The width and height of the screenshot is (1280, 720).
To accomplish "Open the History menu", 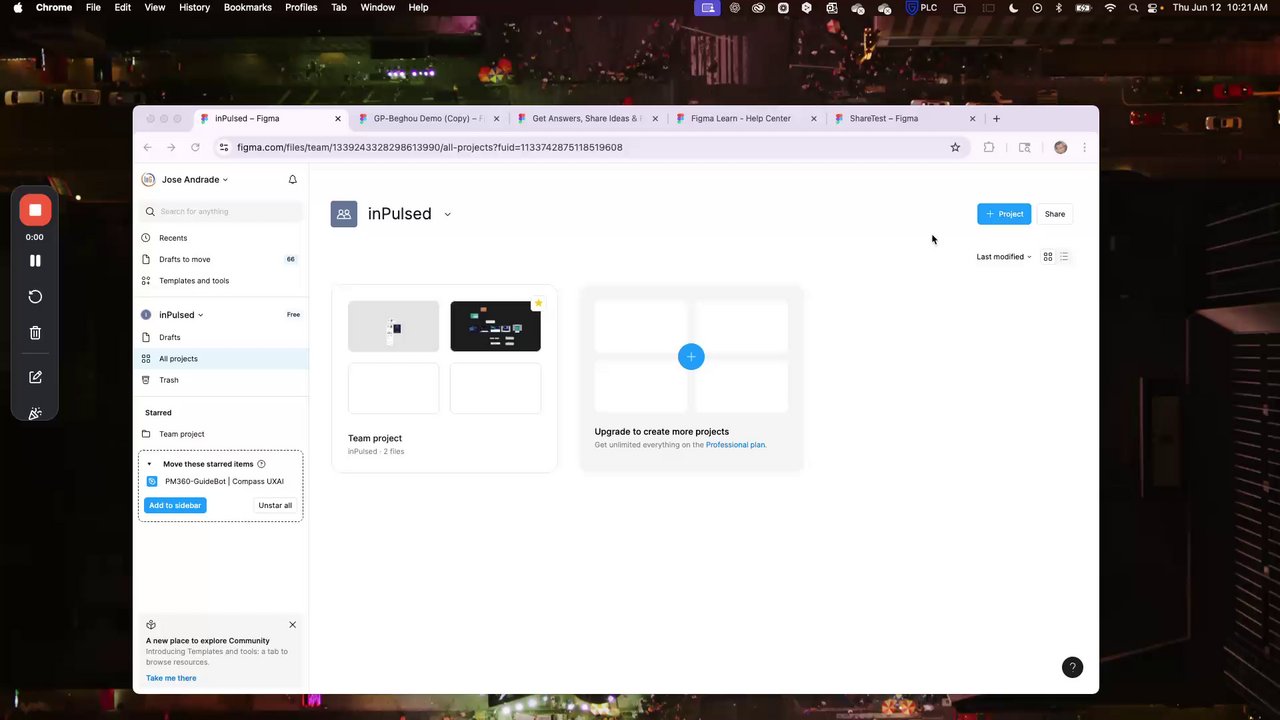I will click(x=194, y=7).
